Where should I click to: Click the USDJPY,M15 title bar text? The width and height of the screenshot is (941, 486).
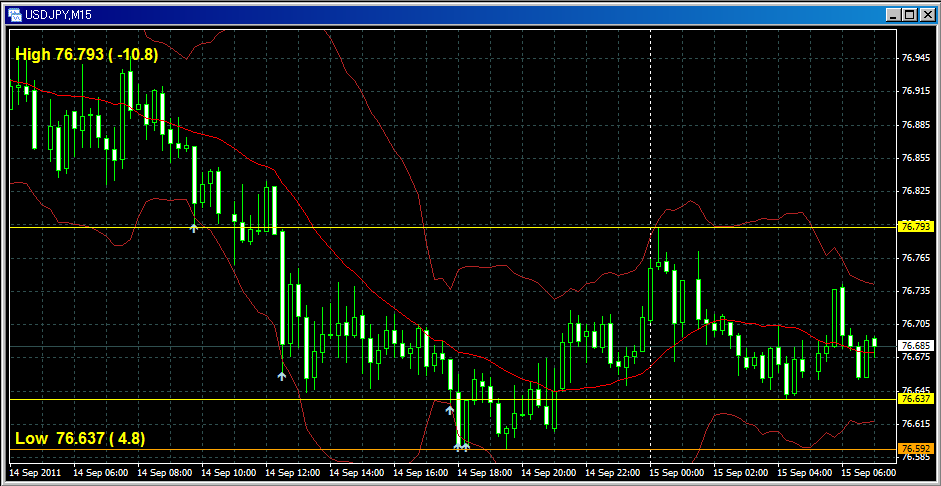click(x=59, y=13)
